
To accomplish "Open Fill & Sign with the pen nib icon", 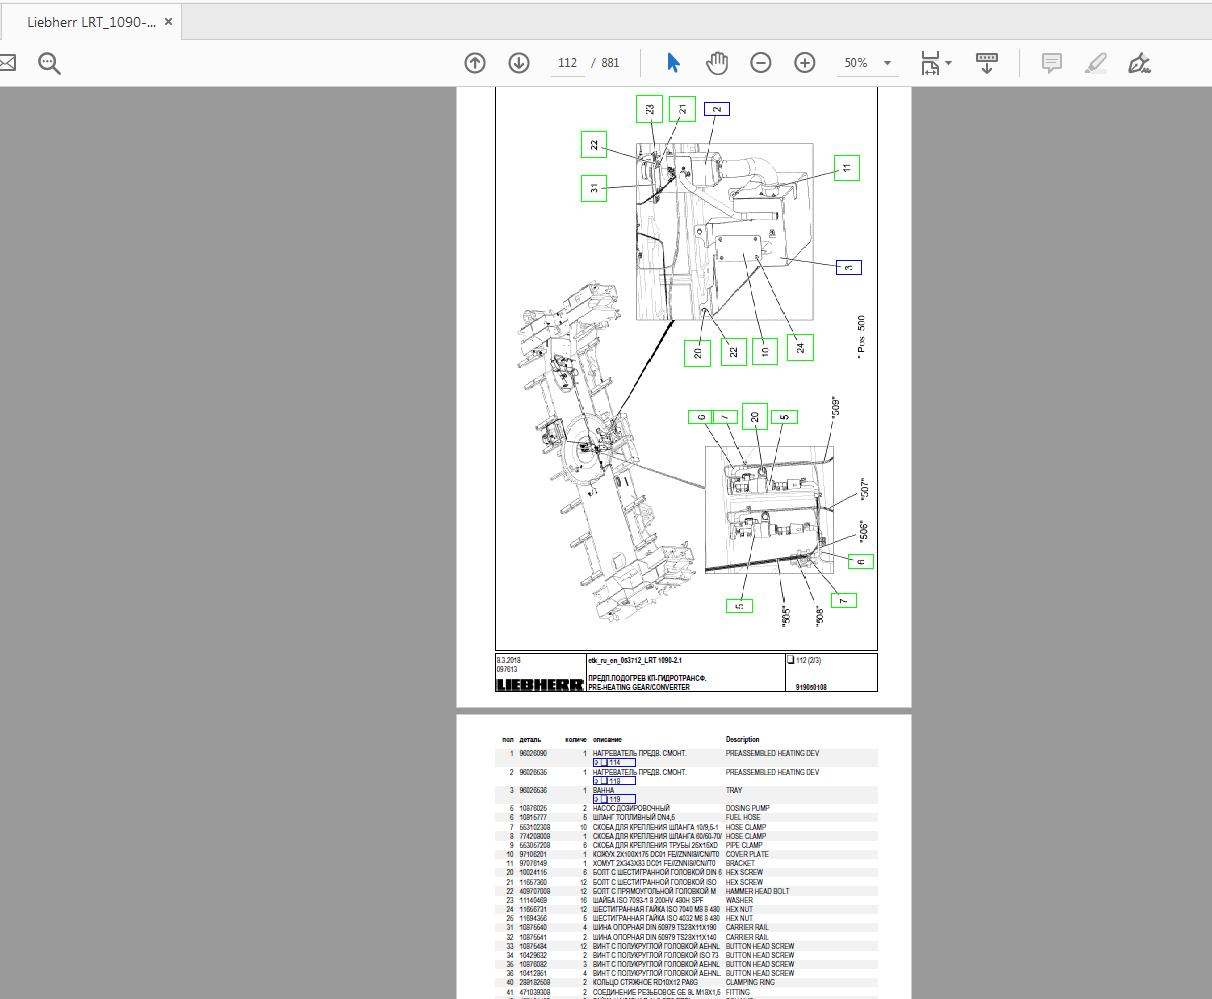I will point(1139,62).
